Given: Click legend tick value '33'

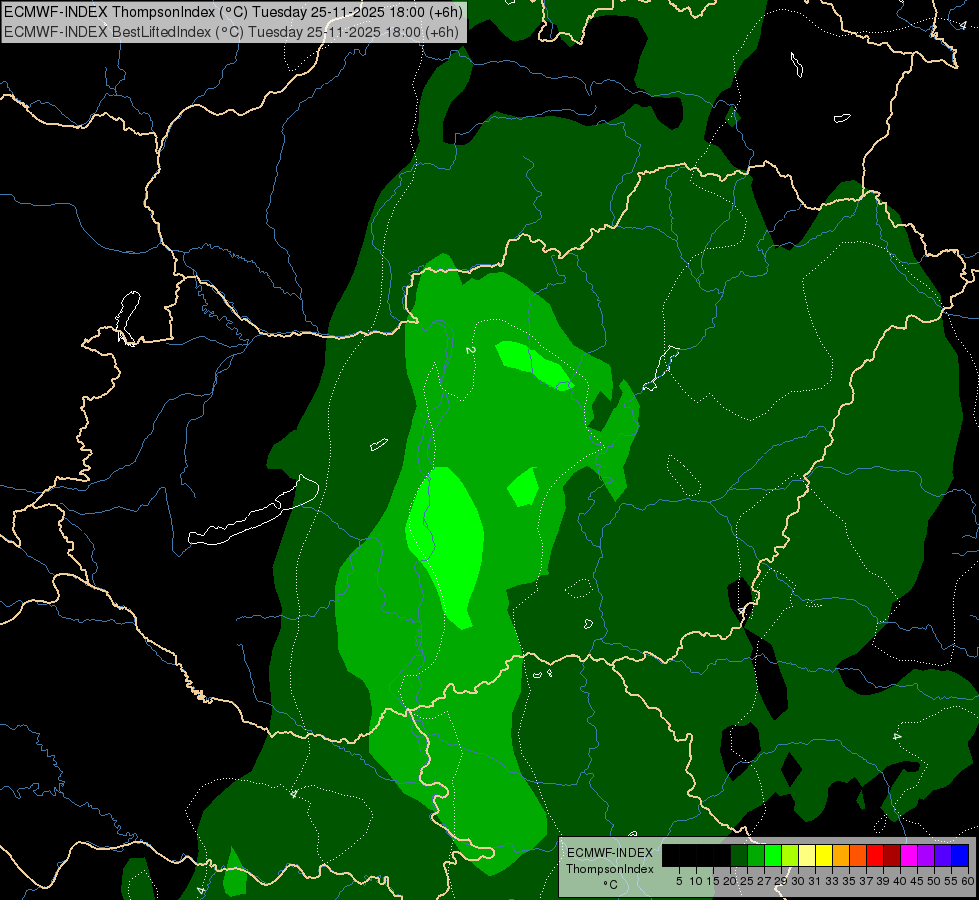Looking at the screenshot, I should 832,881.
